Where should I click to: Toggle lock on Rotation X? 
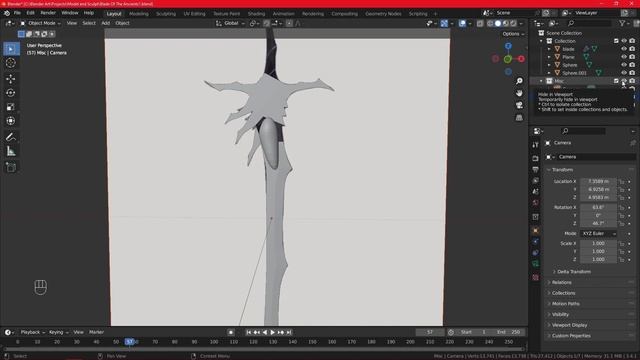(x=621, y=208)
